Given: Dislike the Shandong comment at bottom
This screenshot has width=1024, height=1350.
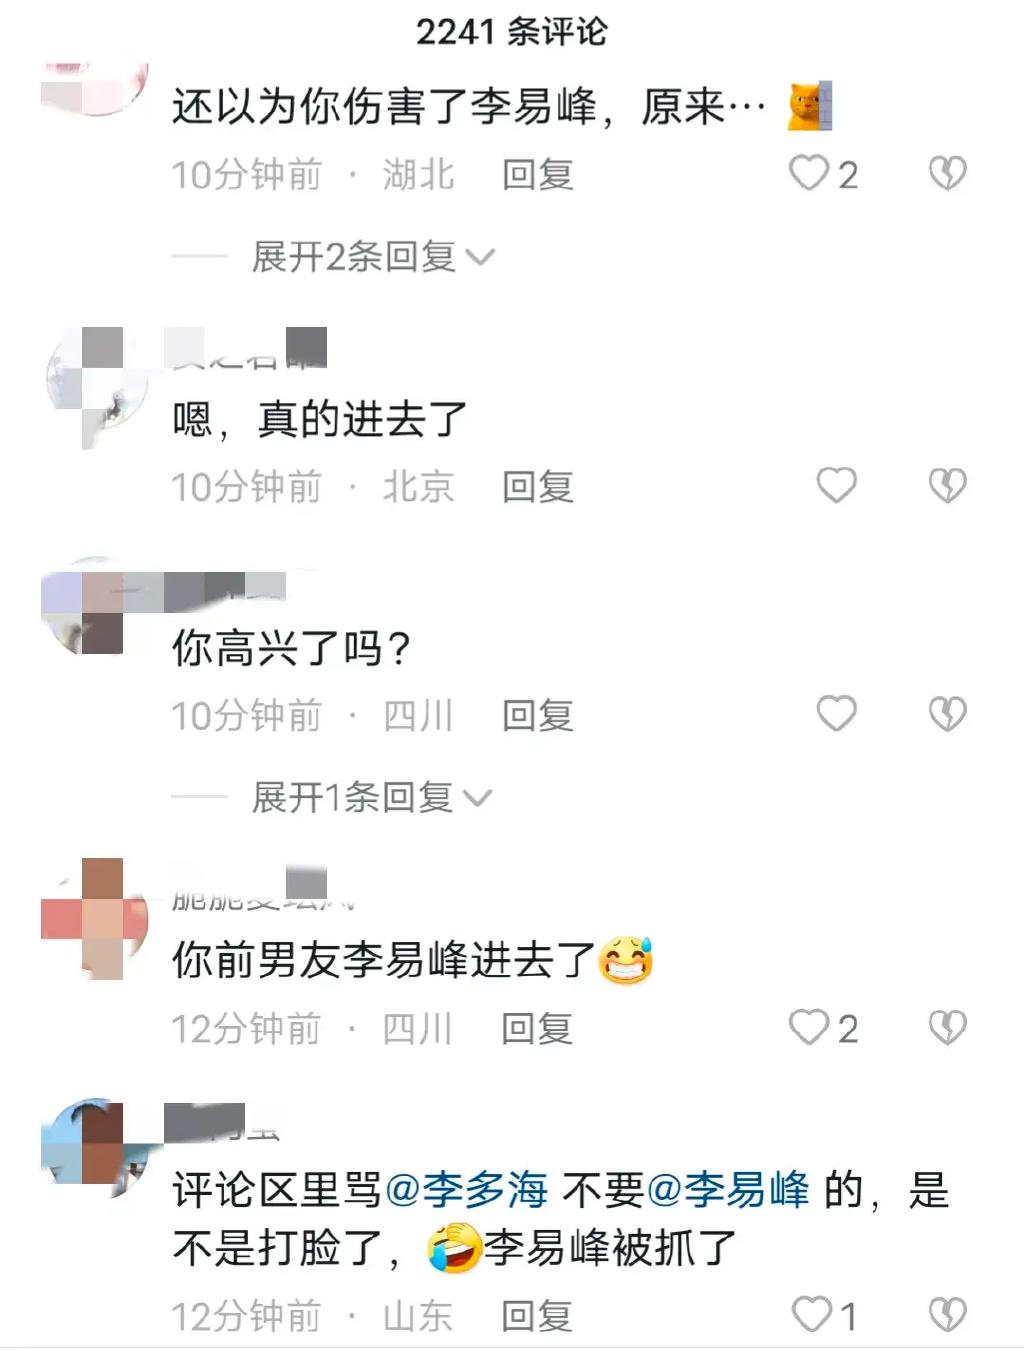Looking at the screenshot, I should [x=947, y=1314].
